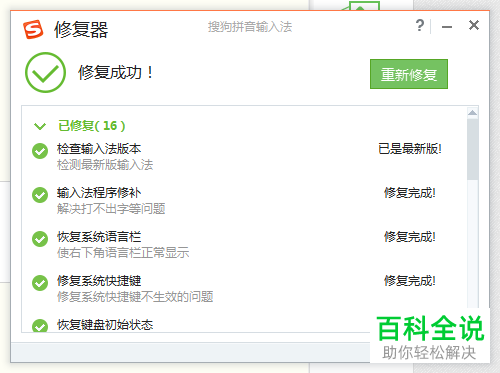Image resolution: width=500 pixels, height=373 pixels.
Task: Click the 已是最新版! status text
Action: click(410, 149)
